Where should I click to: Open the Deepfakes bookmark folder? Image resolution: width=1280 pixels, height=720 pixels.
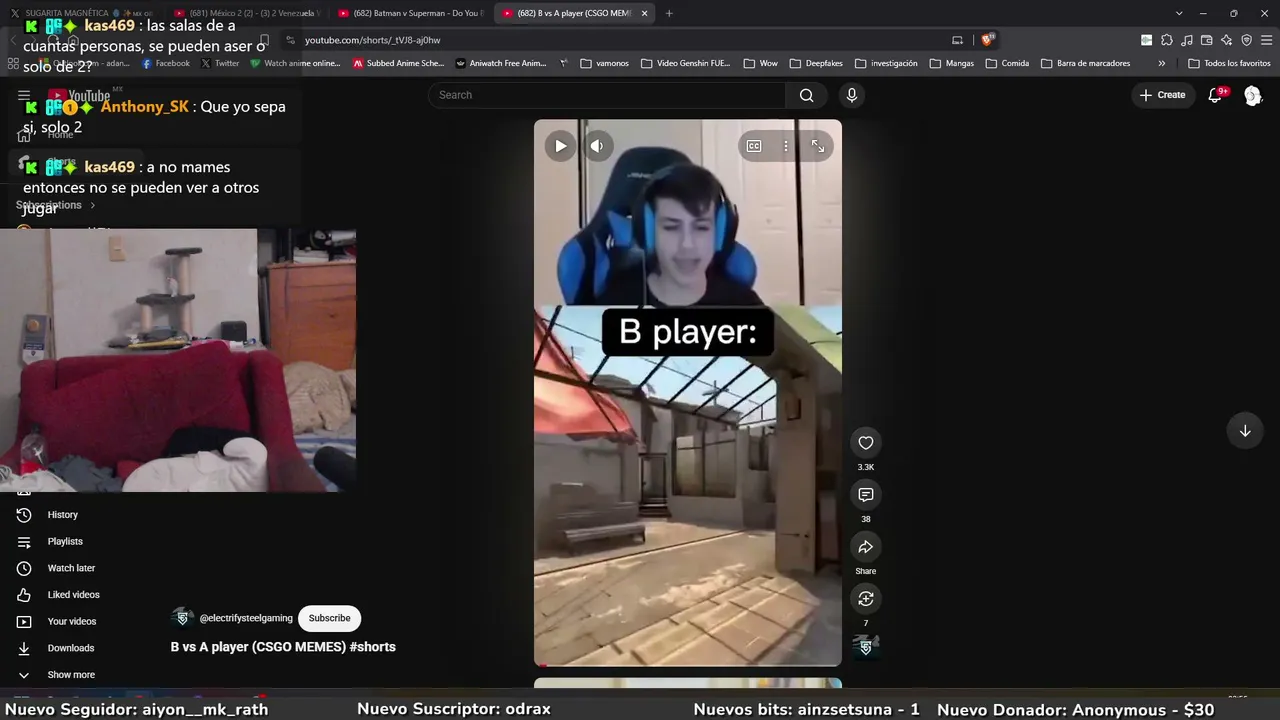click(x=816, y=63)
